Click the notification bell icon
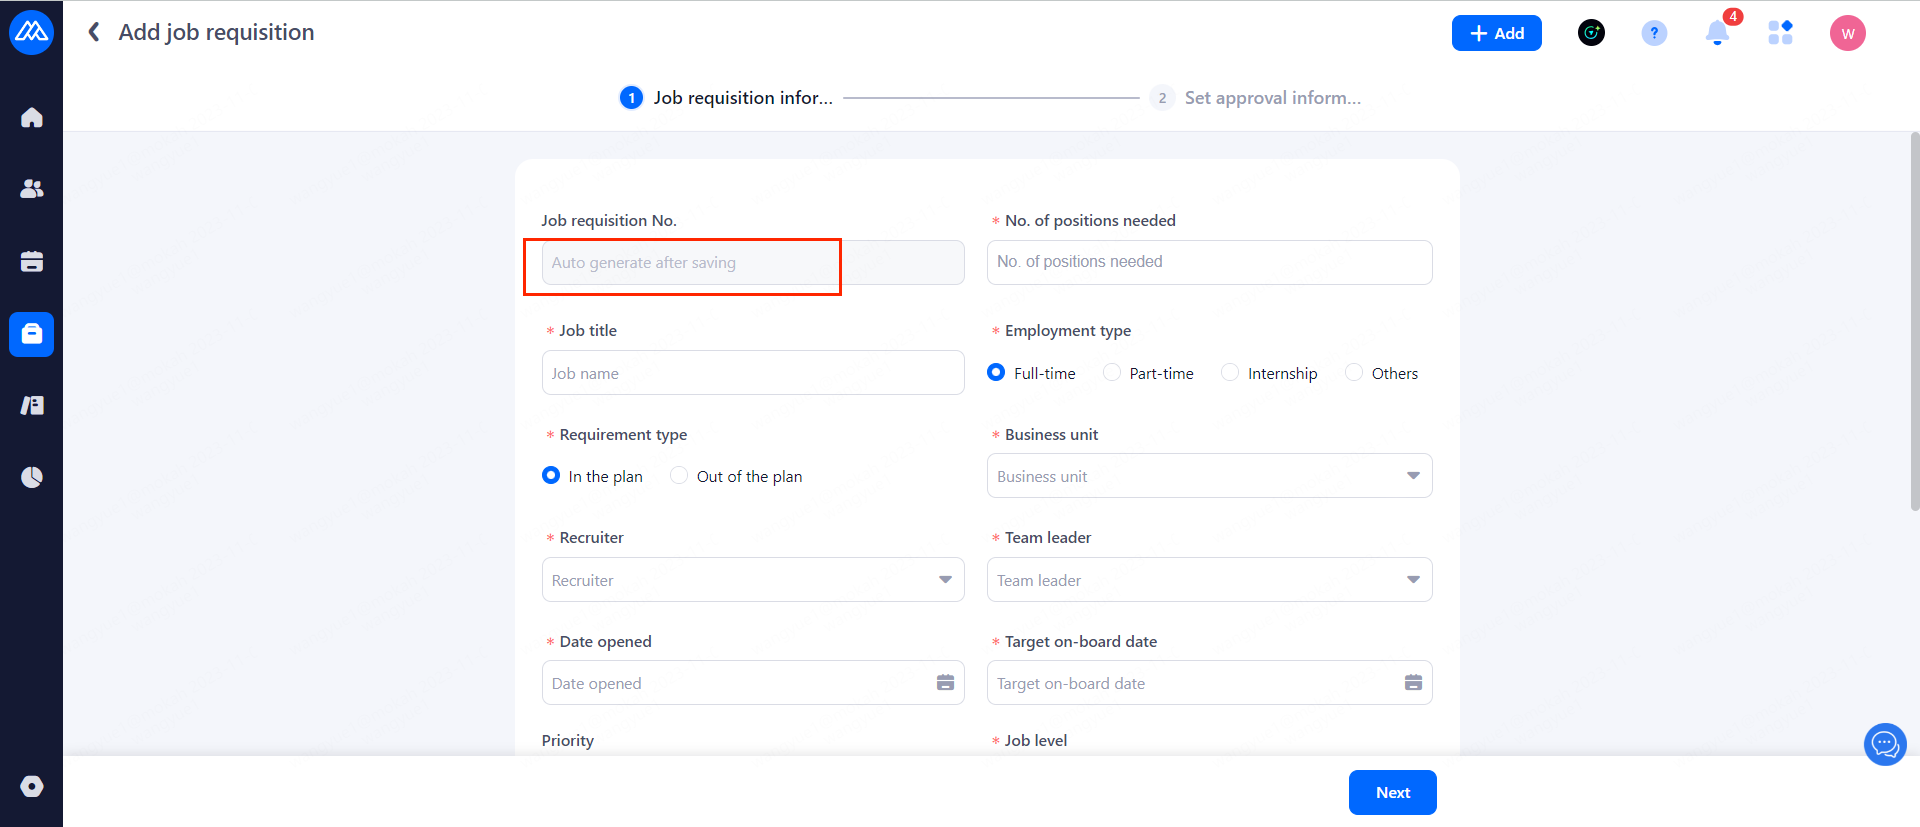 point(1717,33)
